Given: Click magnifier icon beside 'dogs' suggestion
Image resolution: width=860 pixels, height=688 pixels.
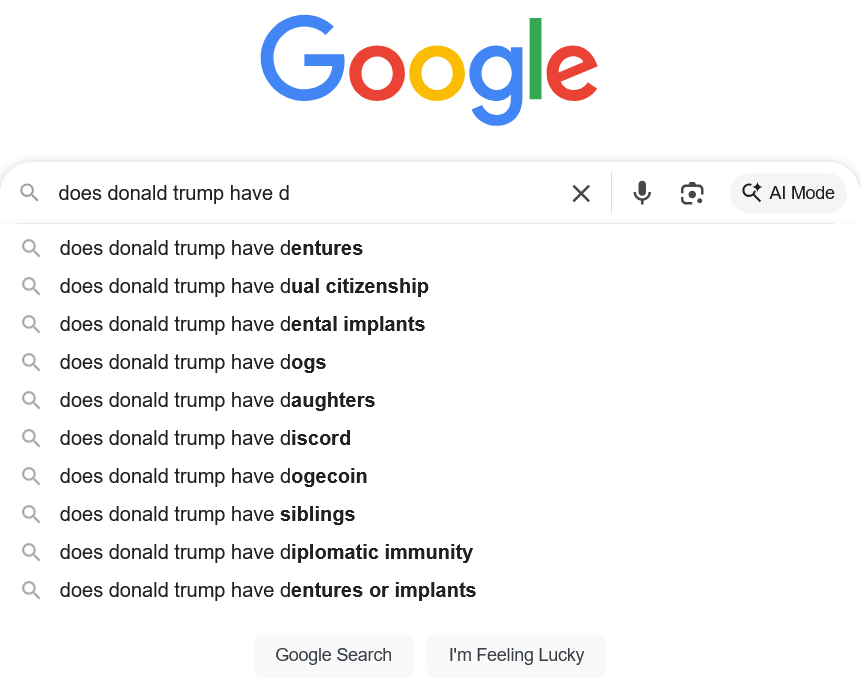Looking at the screenshot, I should coord(31,362).
